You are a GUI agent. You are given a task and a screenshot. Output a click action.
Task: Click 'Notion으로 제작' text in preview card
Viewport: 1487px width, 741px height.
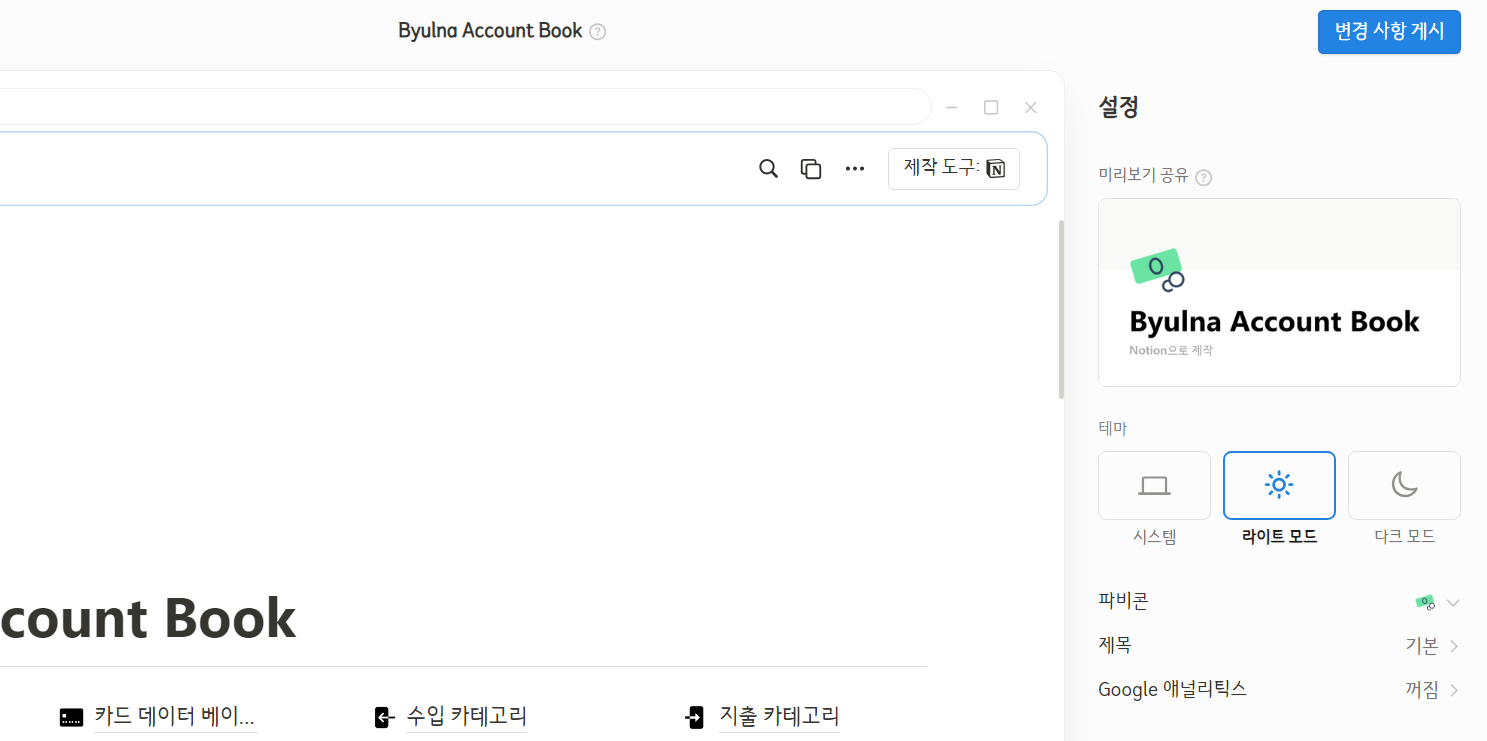point(1171,351)
